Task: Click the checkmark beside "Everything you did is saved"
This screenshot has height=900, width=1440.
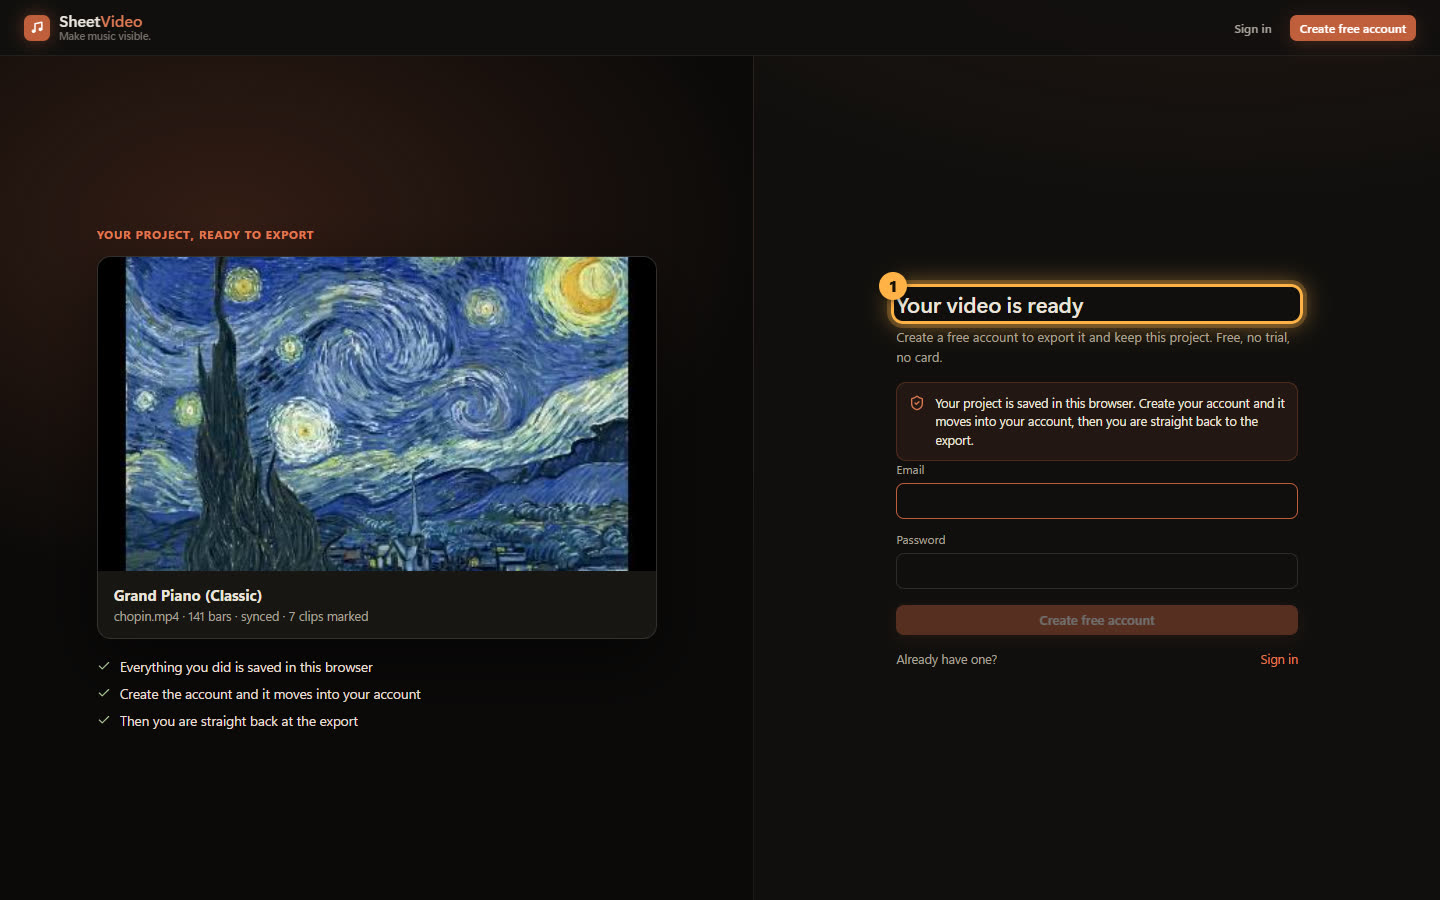Action: 104,666
